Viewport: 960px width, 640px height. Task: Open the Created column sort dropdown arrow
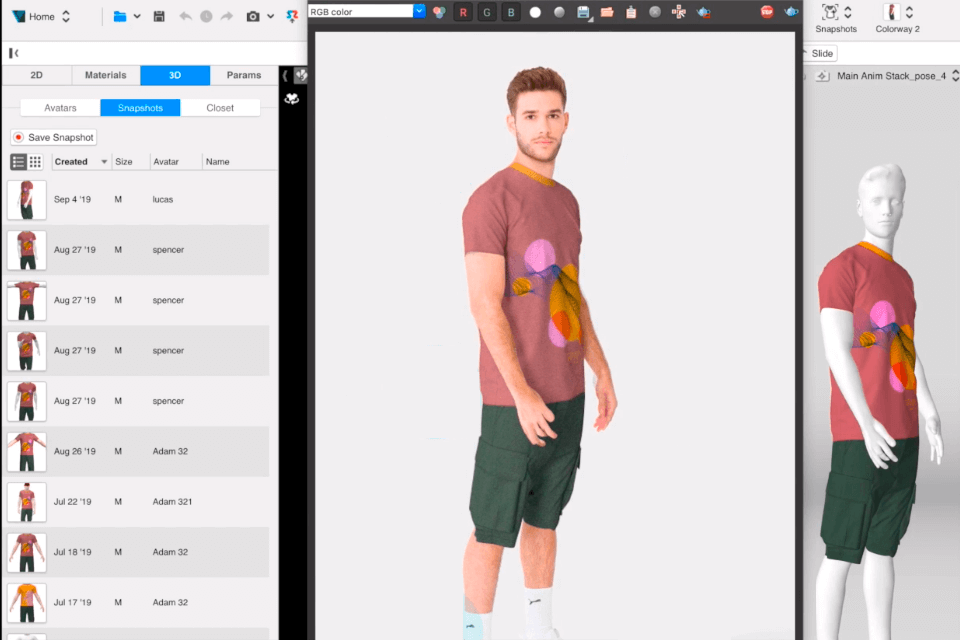click(x=104, y=162)
